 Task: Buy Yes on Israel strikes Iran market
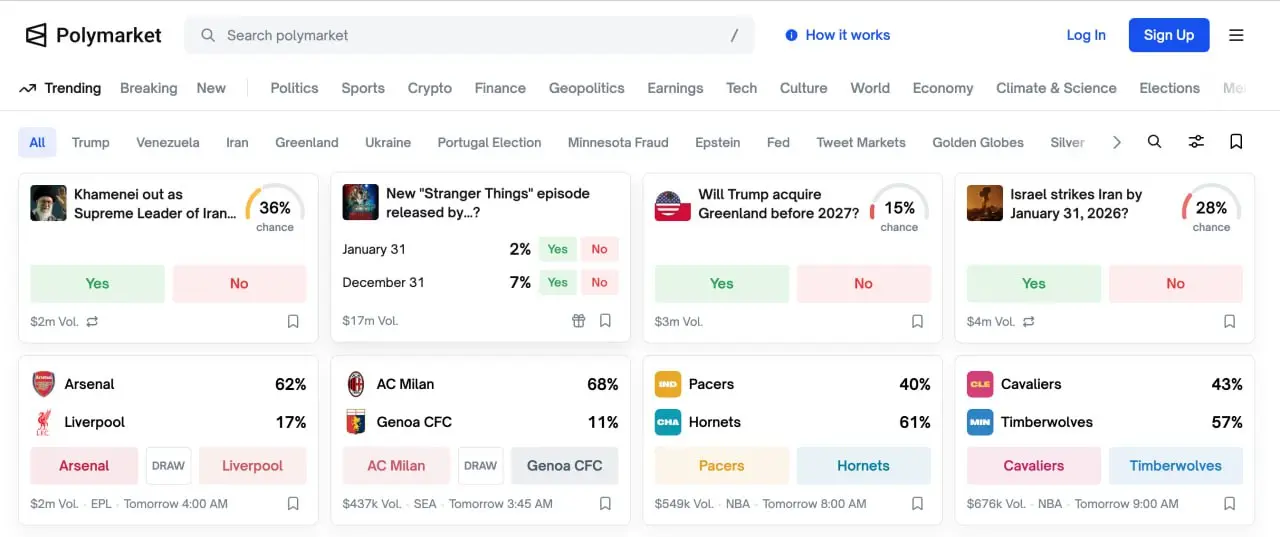(1033, 283)
